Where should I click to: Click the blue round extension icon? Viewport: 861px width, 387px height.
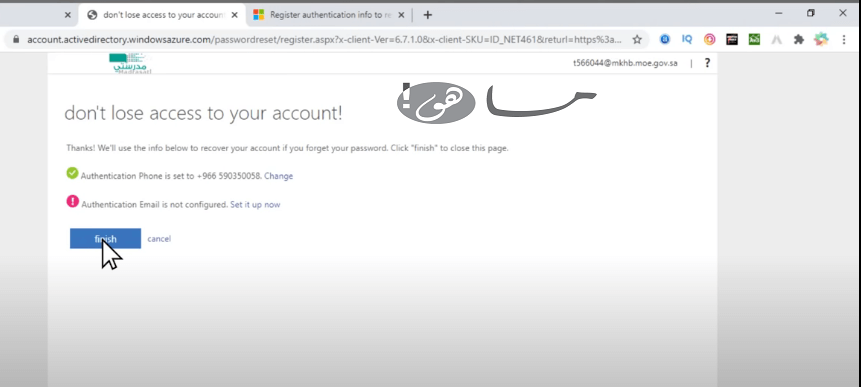click(x=665, y=40)
